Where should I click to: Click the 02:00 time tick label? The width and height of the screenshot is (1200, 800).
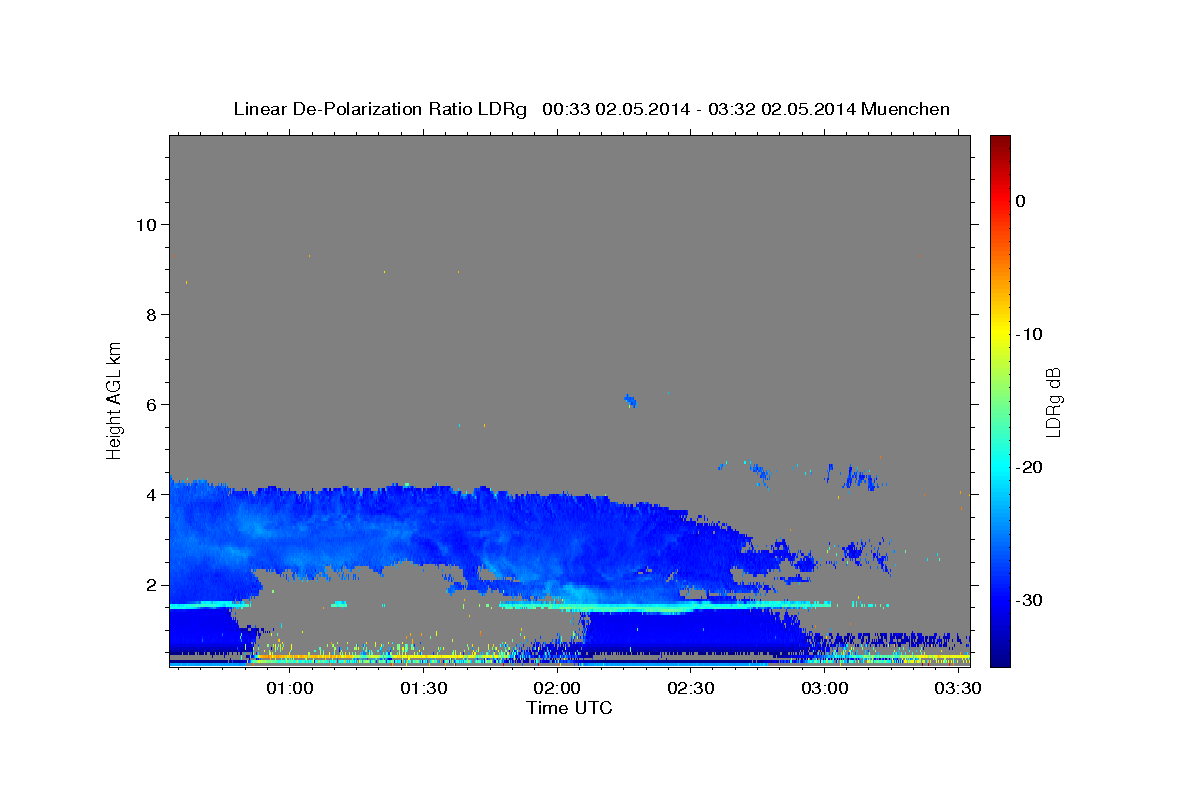pyautogui.click(x=557, y=689)
